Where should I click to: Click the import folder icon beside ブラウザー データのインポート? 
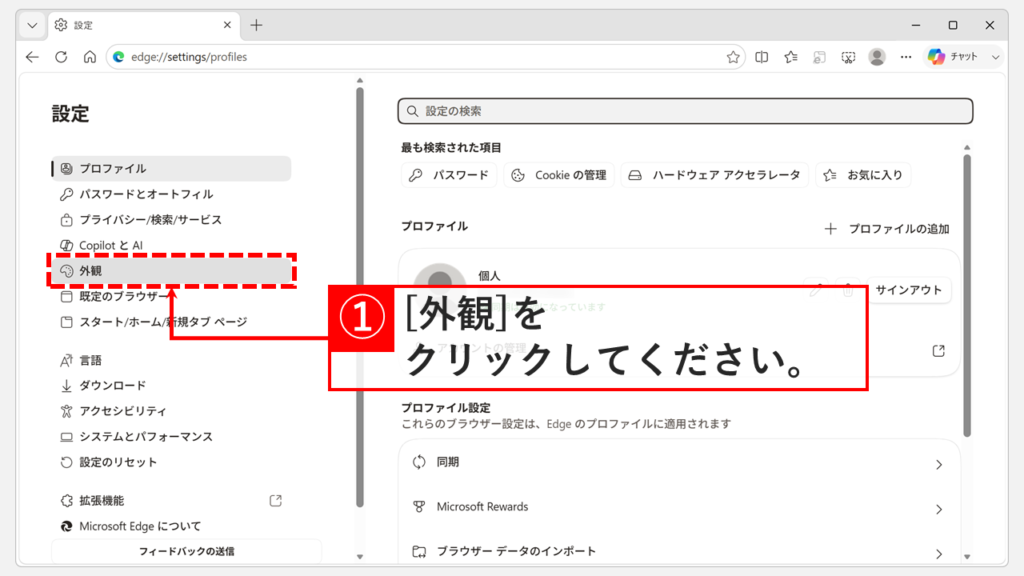click(419, 552)
